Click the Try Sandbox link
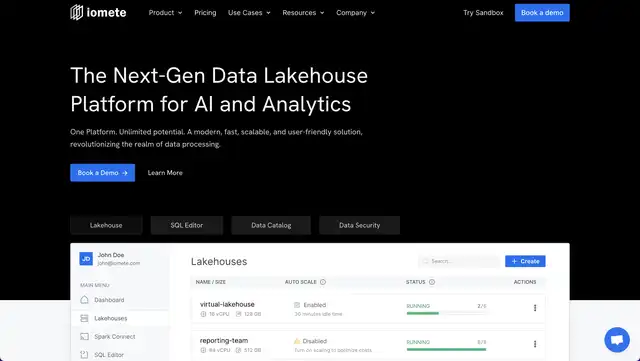The image size is (640, 361). [x=483, y=13]
